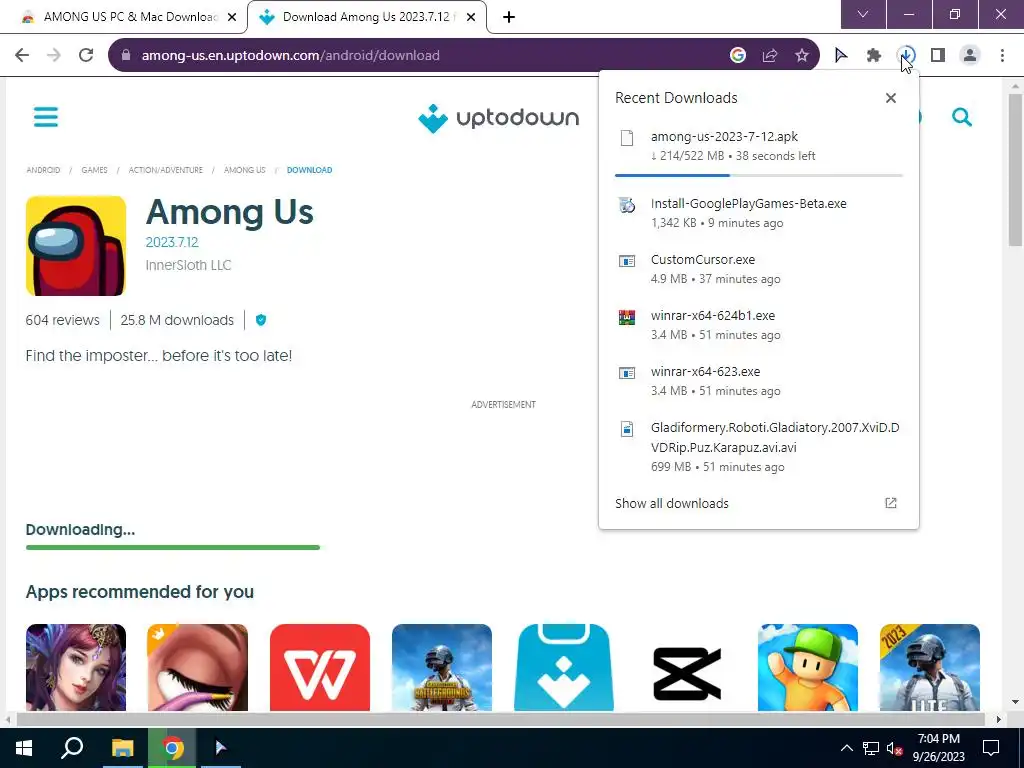Open Chrome three-dot menu
The image size is (1024, 768).
1002,56
